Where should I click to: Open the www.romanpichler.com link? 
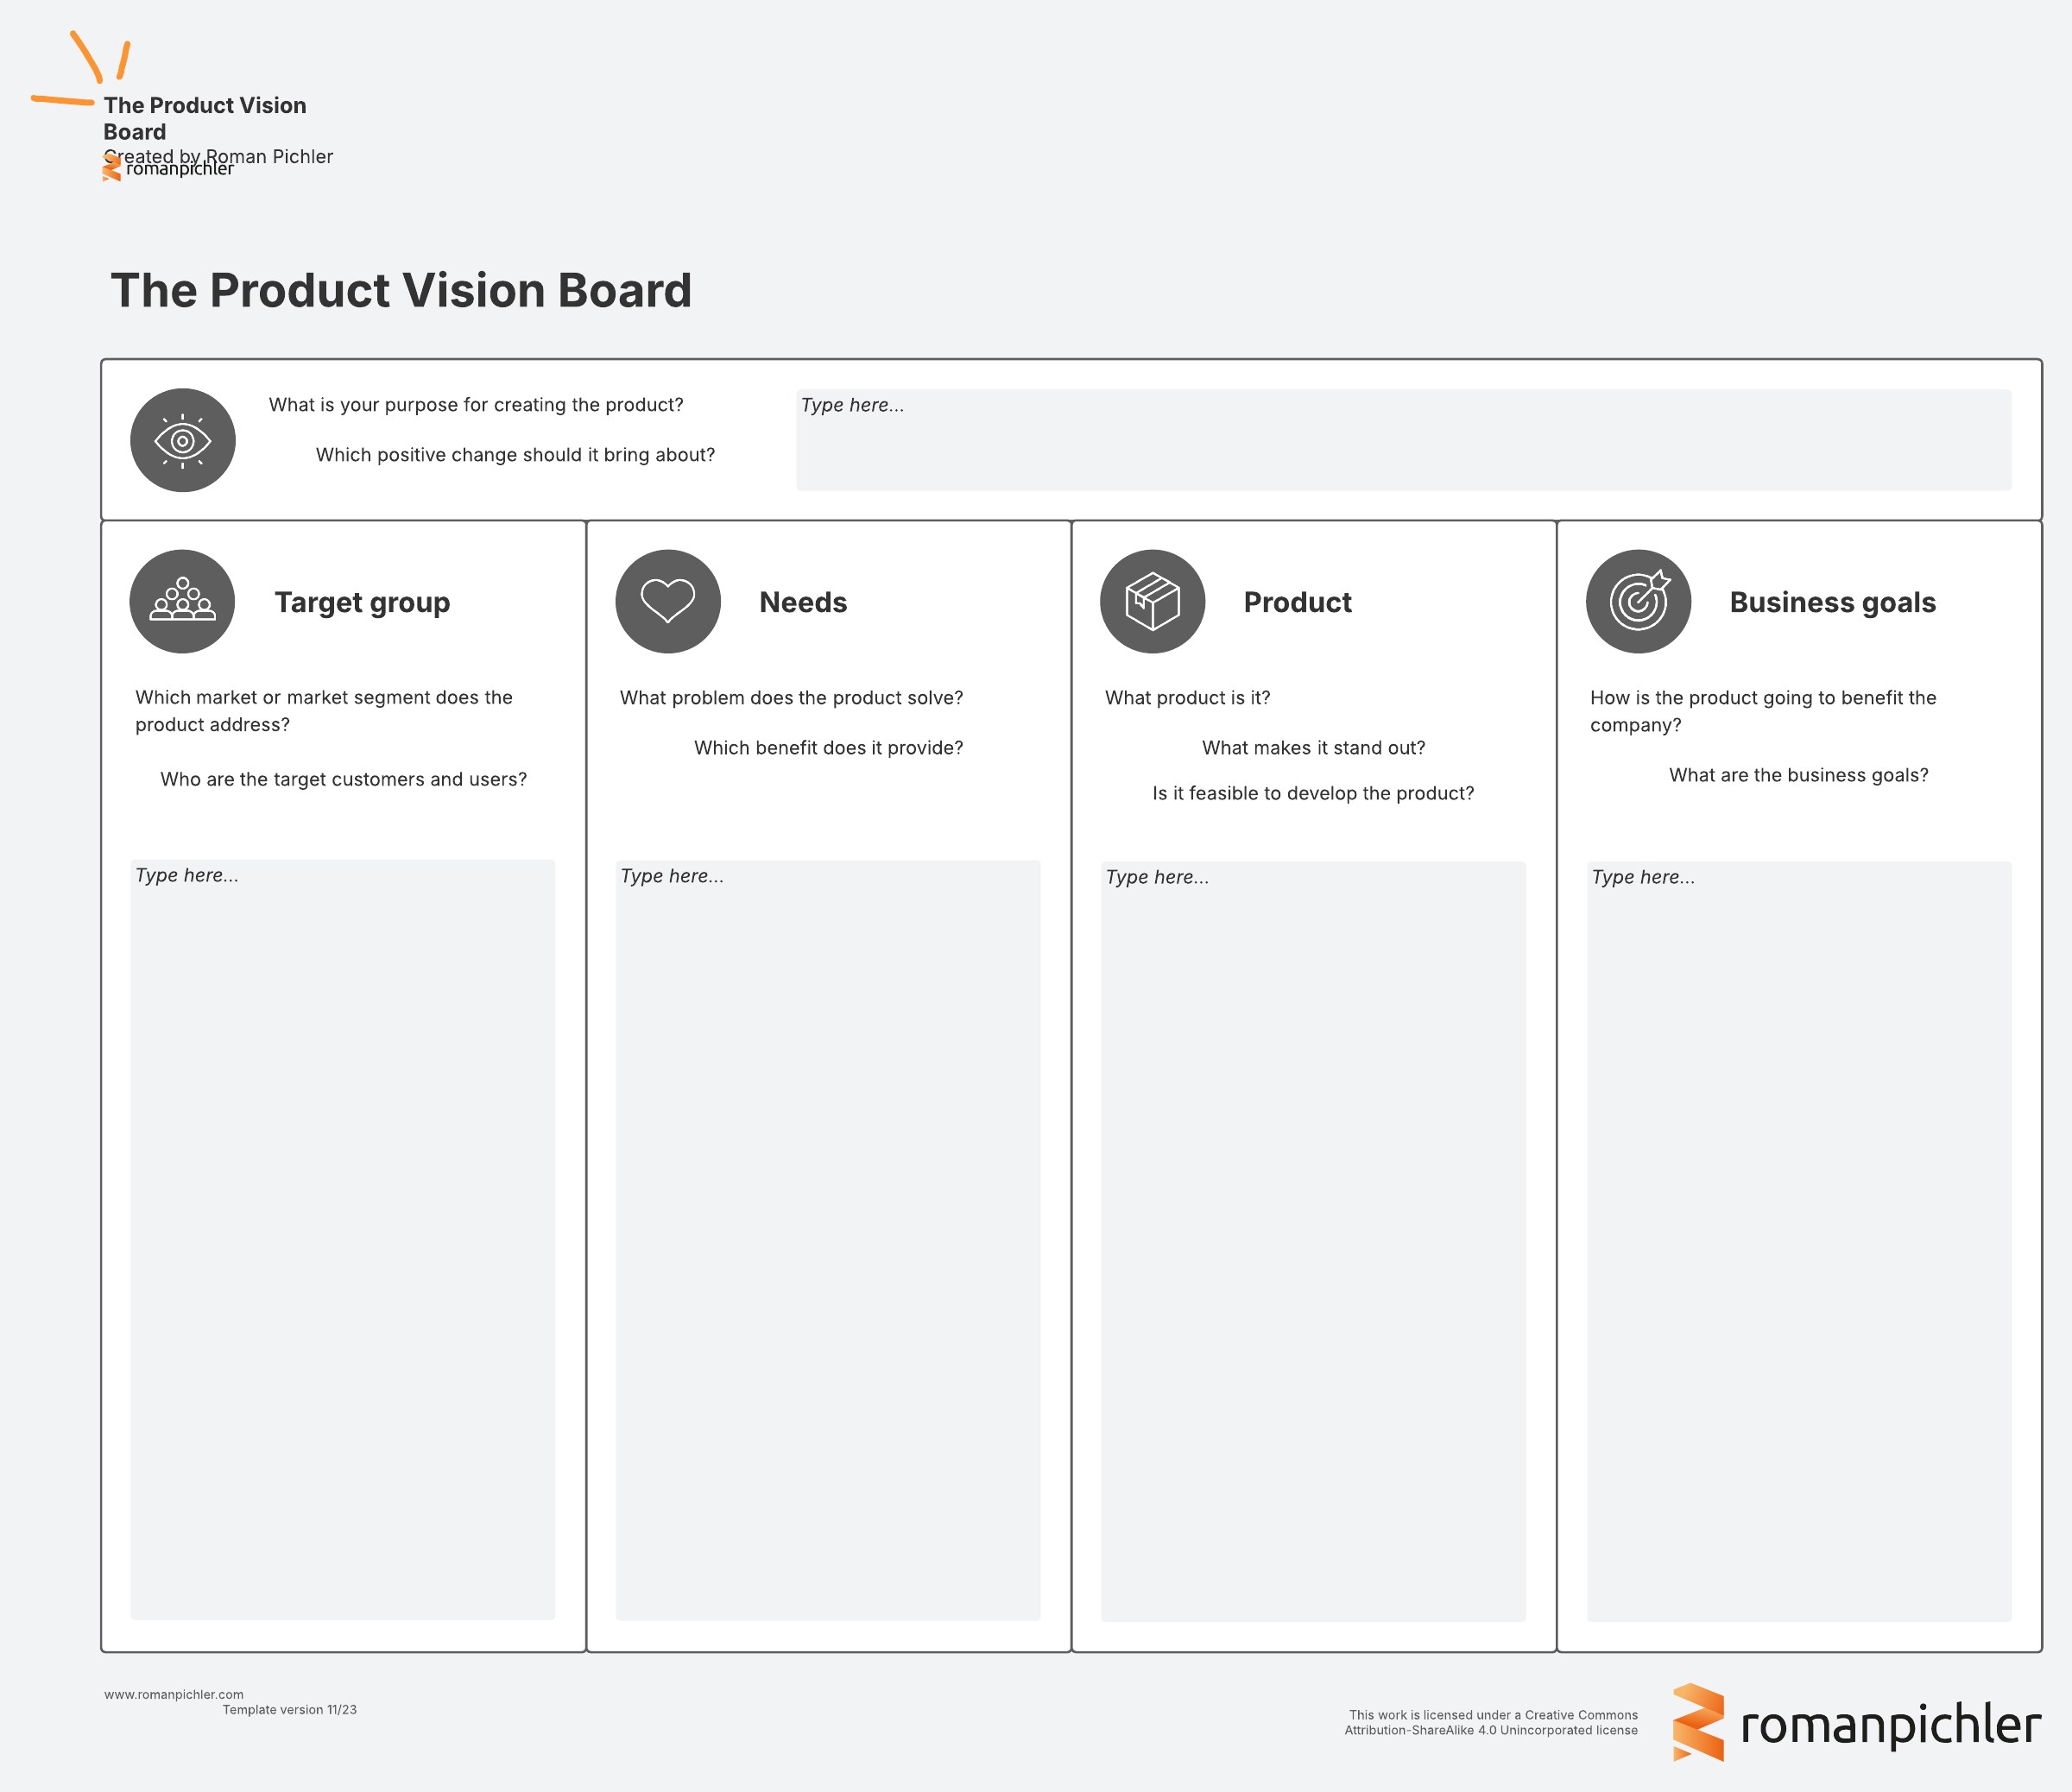[x=174, y=1694]
